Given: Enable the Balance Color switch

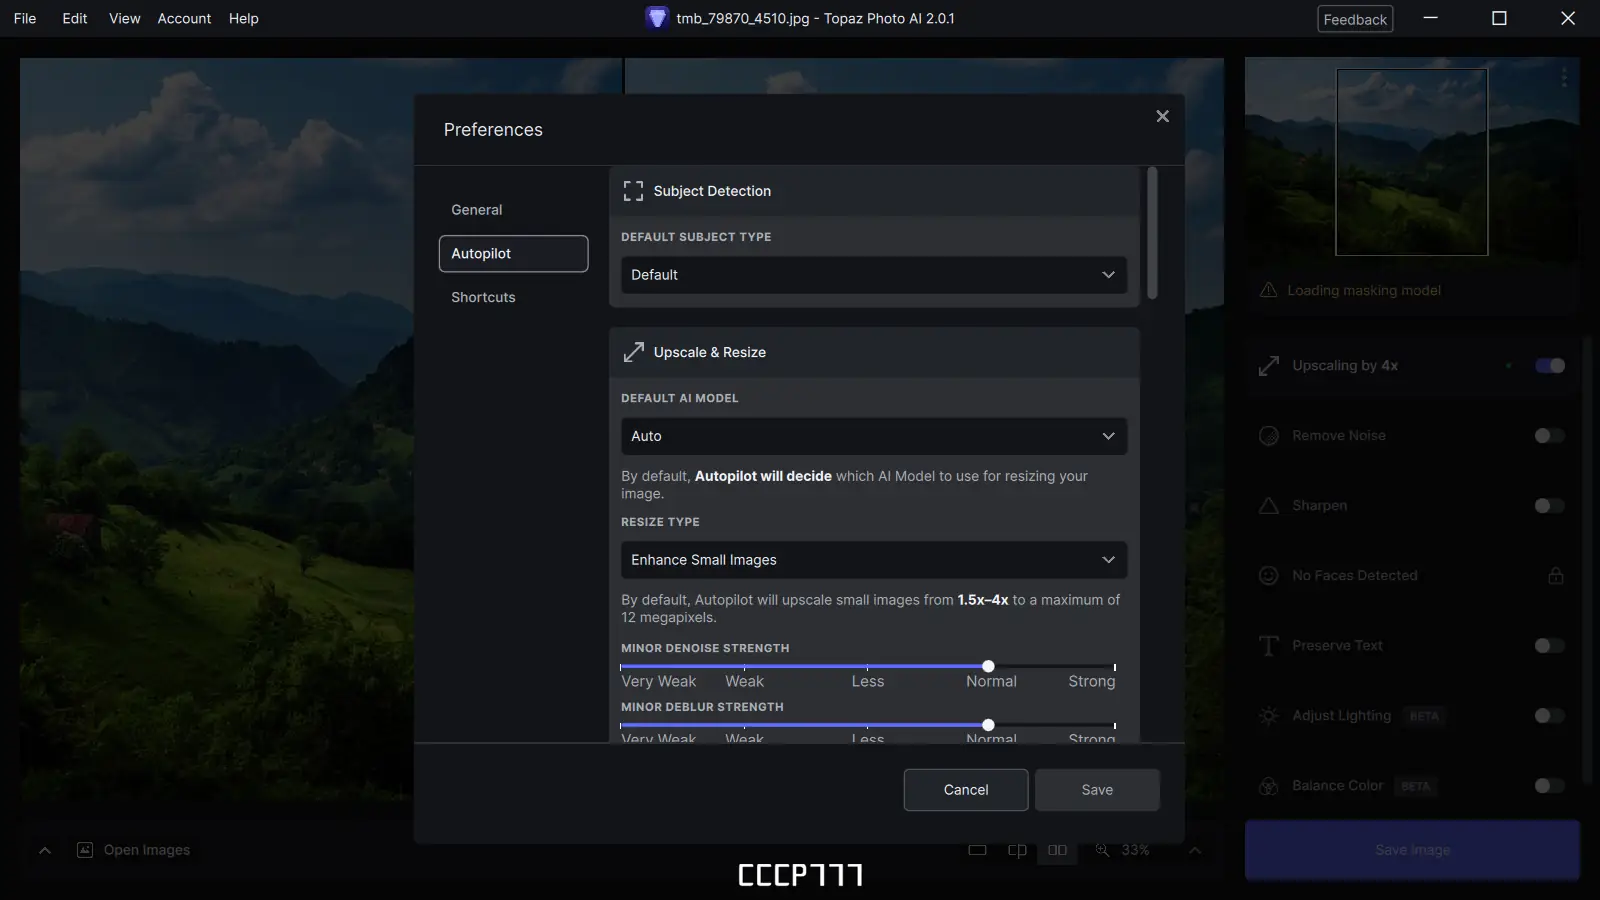Looking at the screenshot, I should coord(1550,786).
